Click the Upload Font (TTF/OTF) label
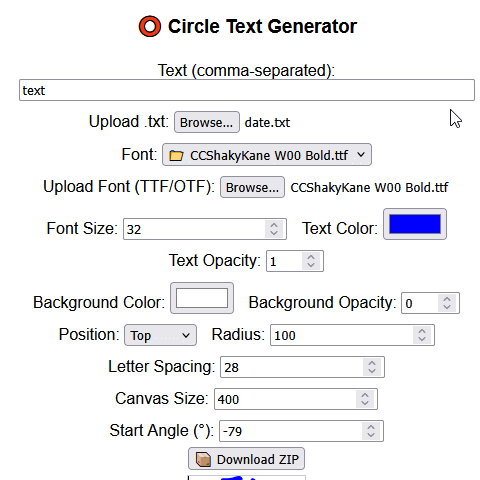Viewport: 480px width, 480px height. pos(129,186)
